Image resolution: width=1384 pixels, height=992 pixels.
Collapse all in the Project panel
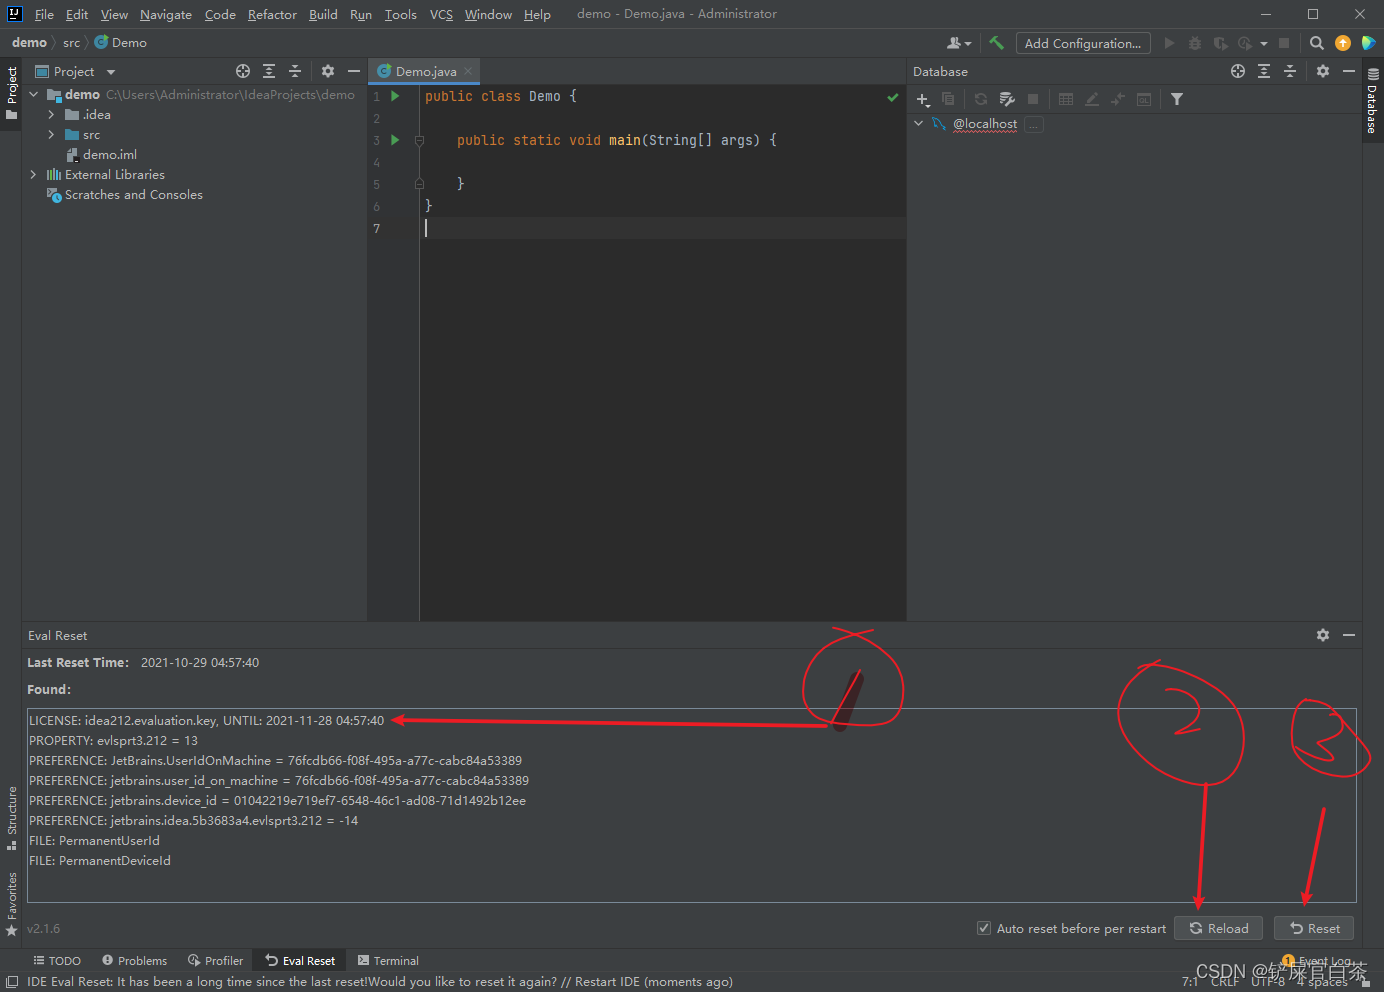(x=295, y=71)
